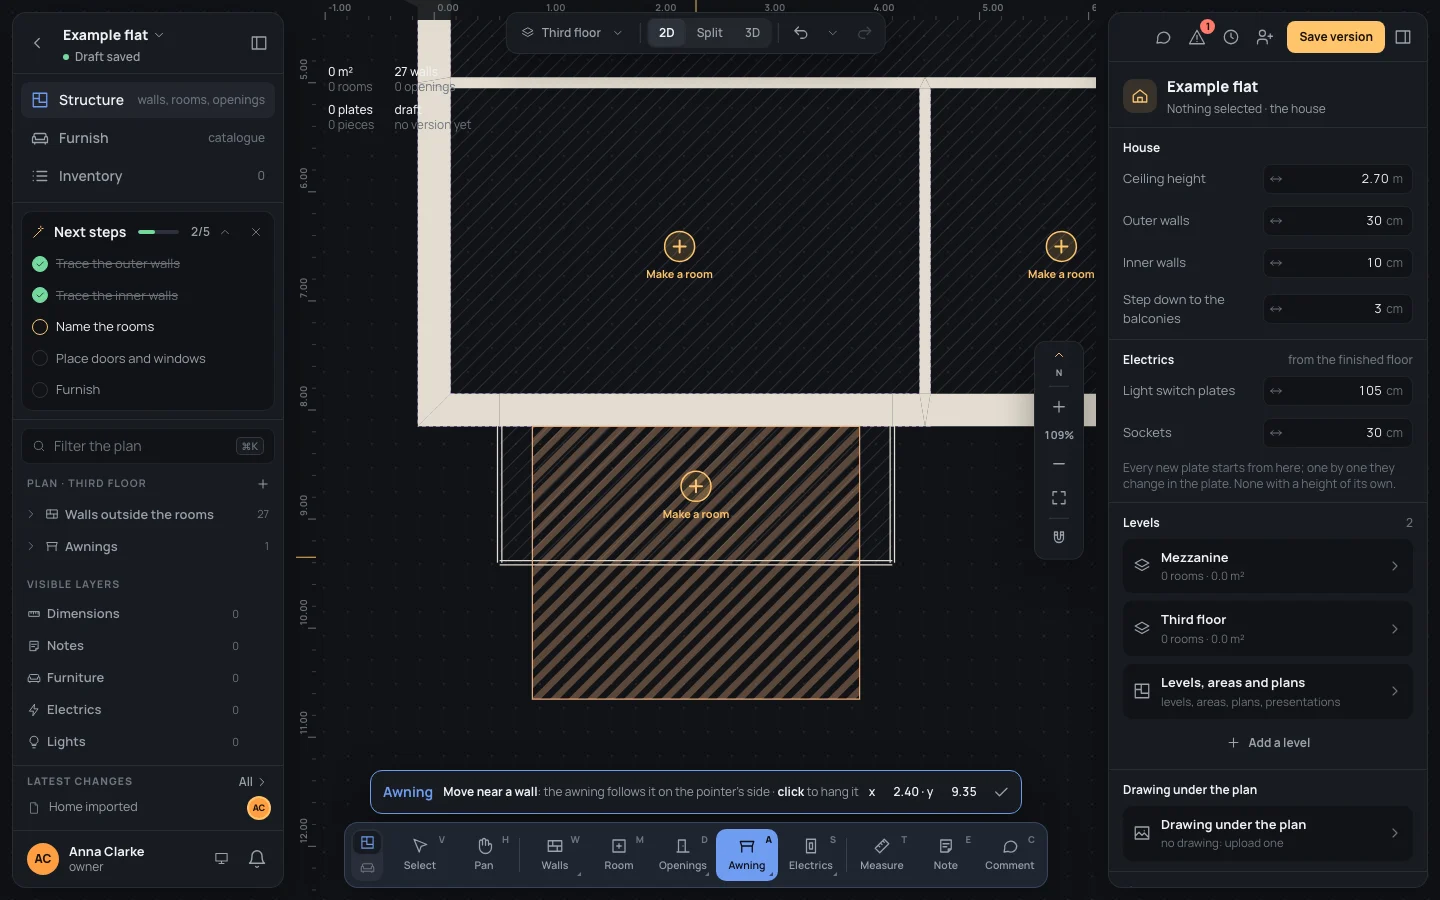
Task: Open version history clock icon
Action: (x=1231, y=37)
